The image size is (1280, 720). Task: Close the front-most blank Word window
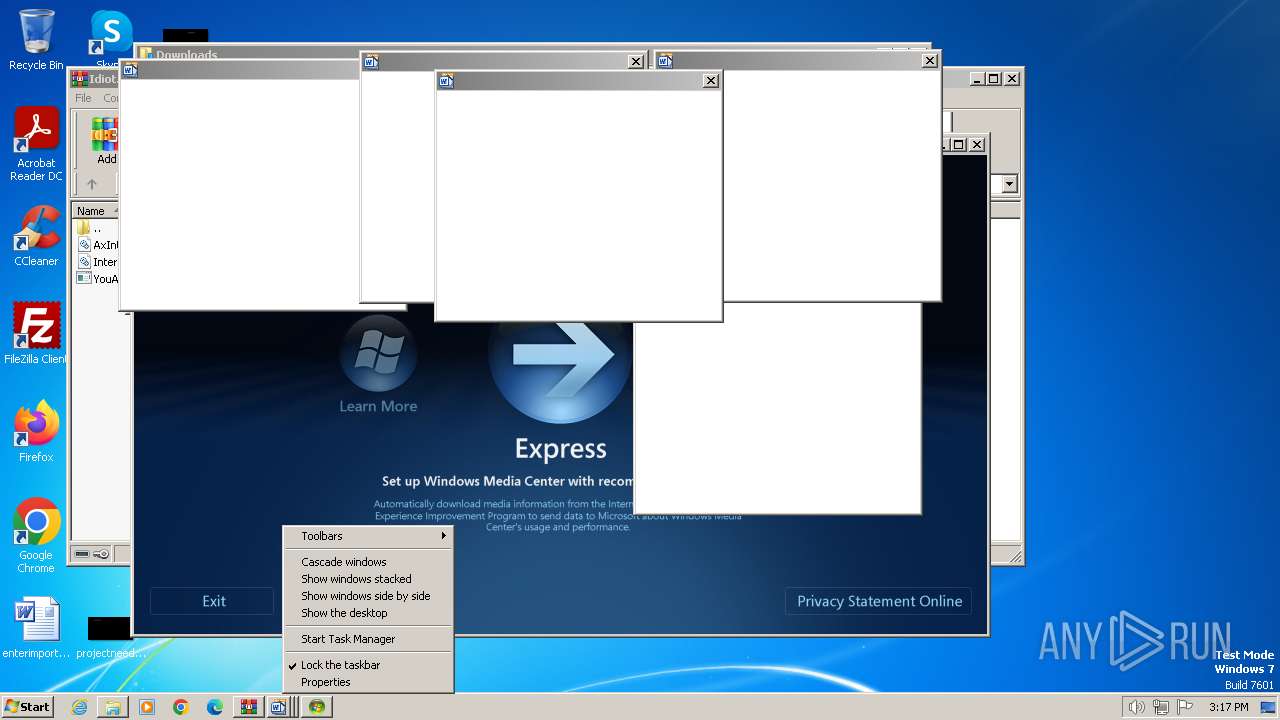pyautogui.click(x=711, y=81)
